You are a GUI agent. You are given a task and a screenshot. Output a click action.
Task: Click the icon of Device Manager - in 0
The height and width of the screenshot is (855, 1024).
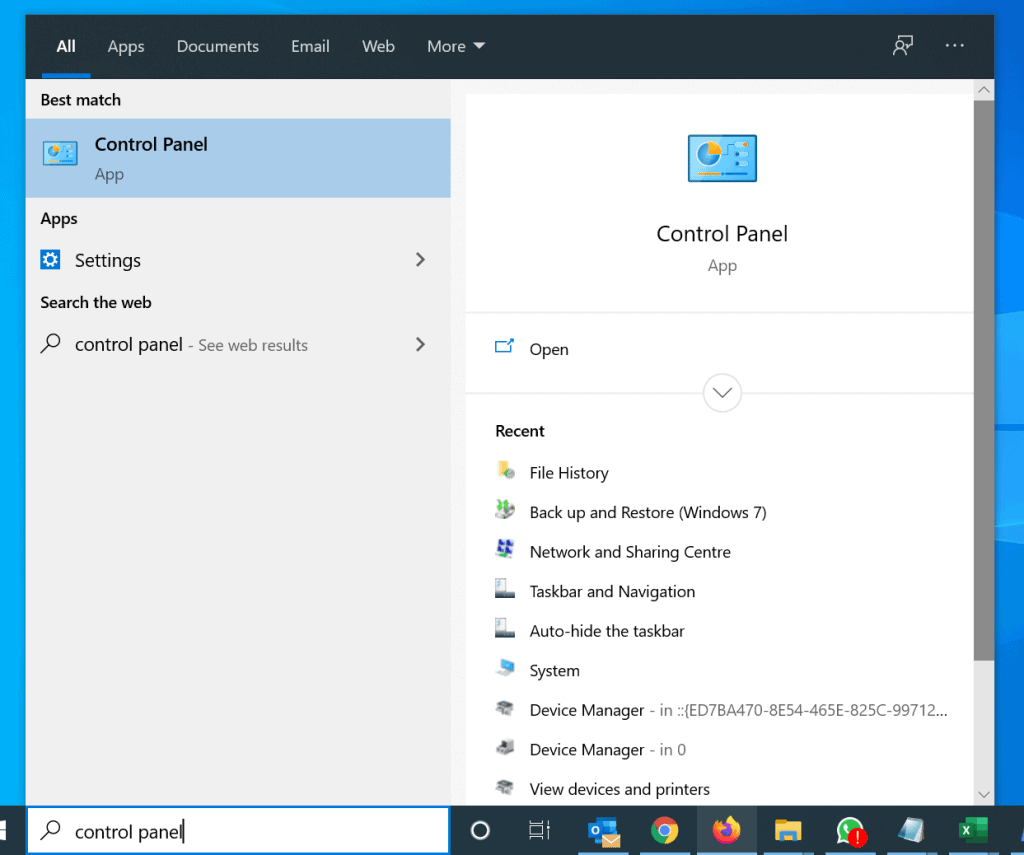(505, 747)
